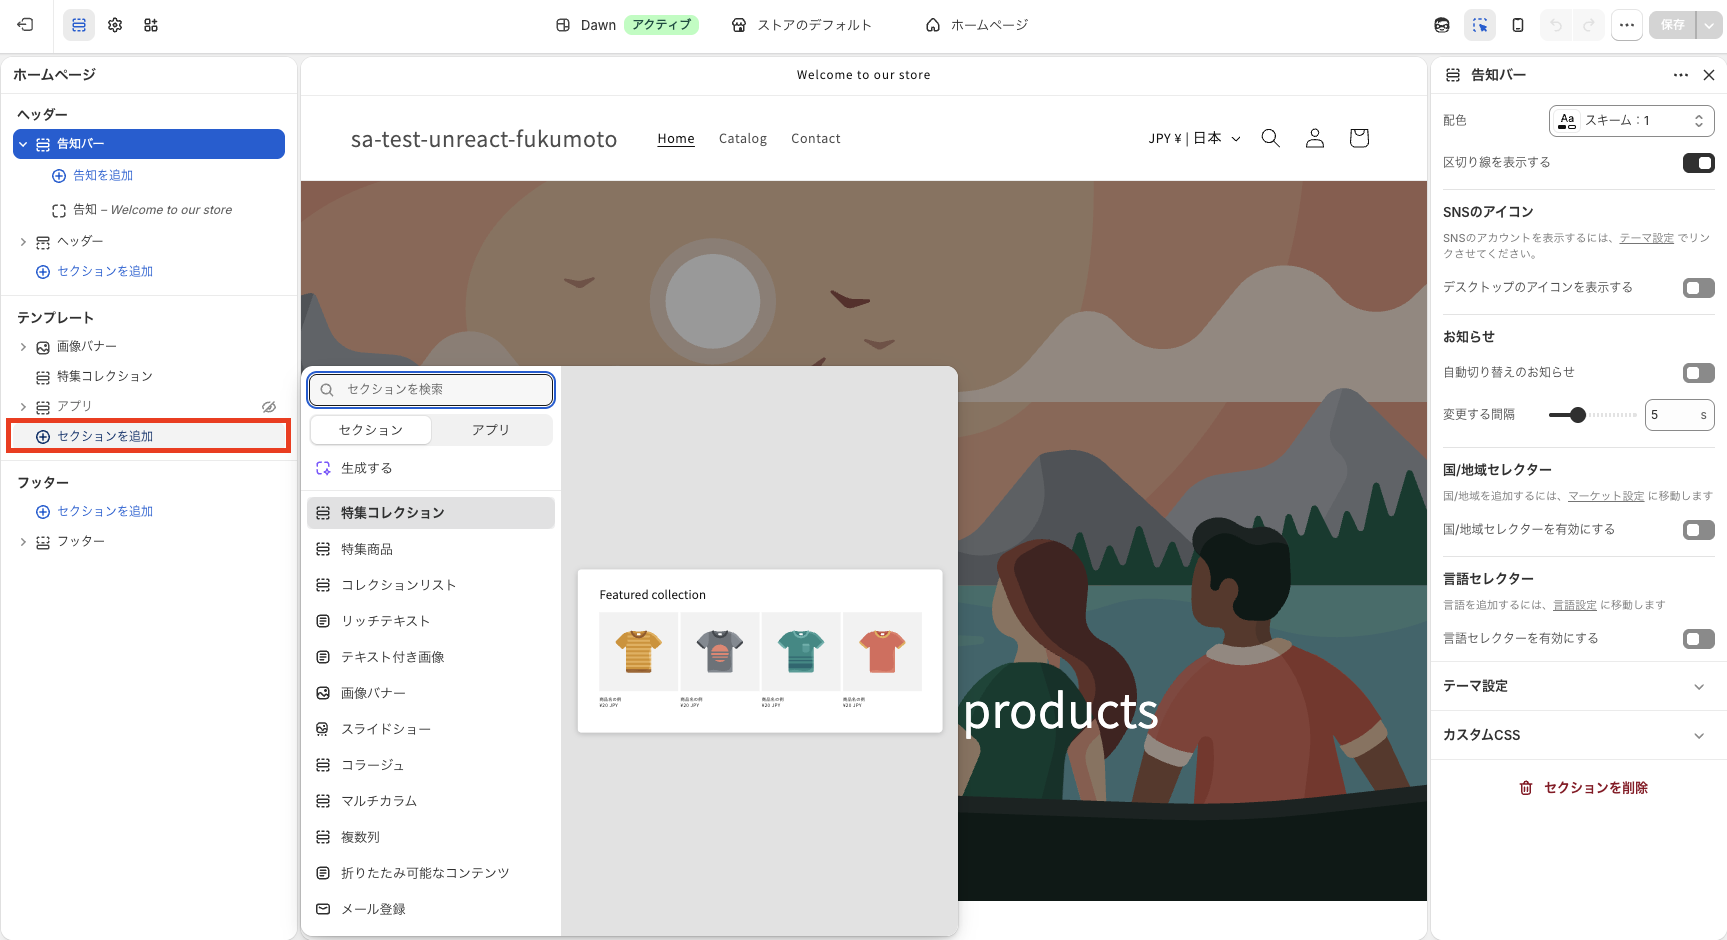This screenshot has height=940, width=1727.
Task: Open the shopping cart icon
Action: (1359, 138)
